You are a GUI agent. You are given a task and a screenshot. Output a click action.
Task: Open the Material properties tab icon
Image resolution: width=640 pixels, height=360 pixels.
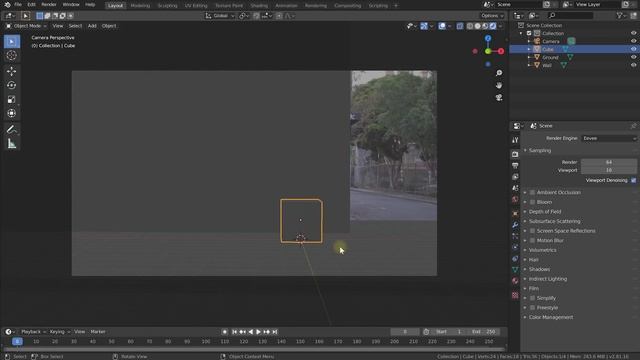515,281
